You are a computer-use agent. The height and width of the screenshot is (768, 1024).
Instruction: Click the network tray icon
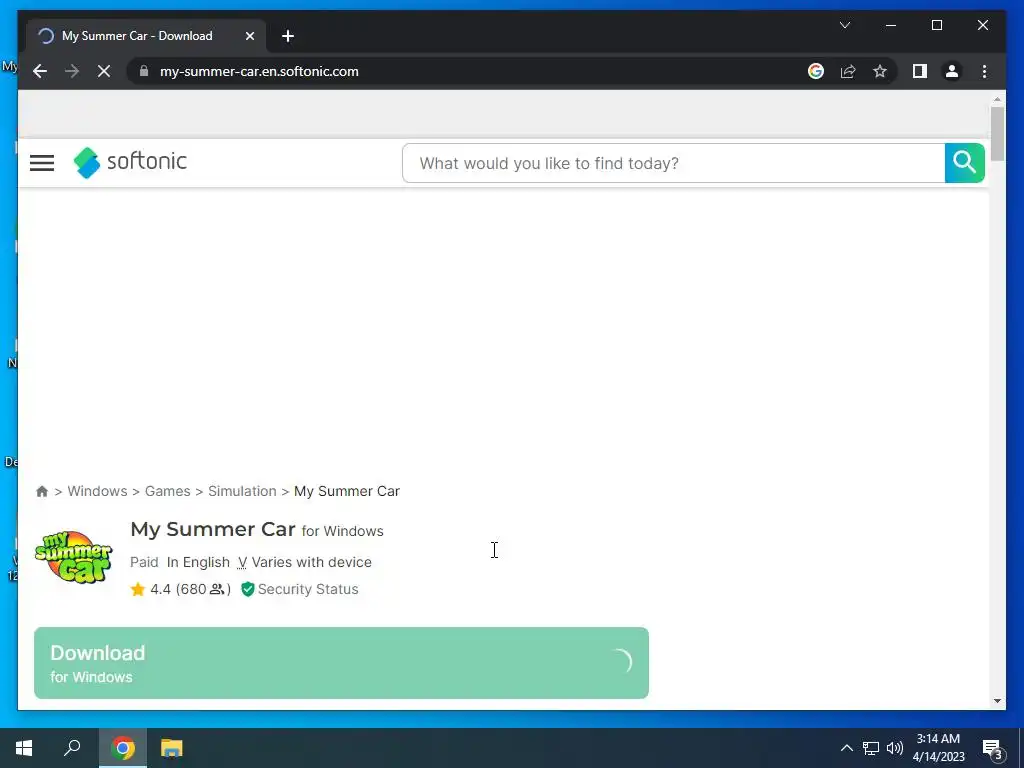point(871,748)
